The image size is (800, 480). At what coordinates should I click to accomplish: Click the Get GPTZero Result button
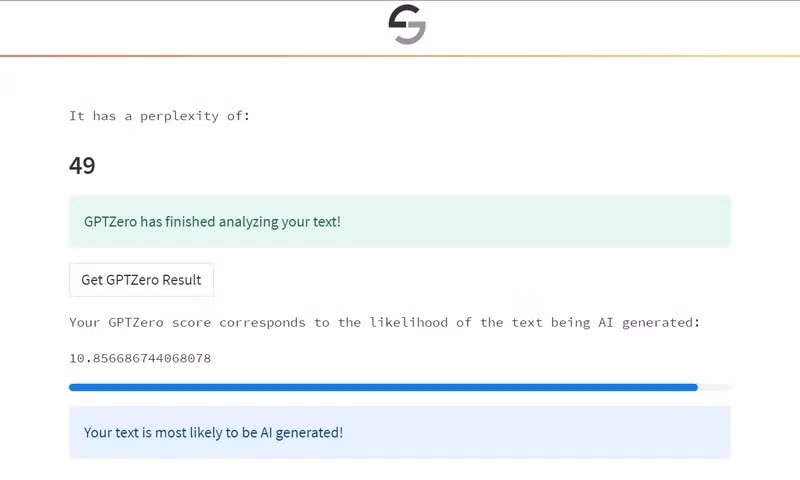pos(141,280)
